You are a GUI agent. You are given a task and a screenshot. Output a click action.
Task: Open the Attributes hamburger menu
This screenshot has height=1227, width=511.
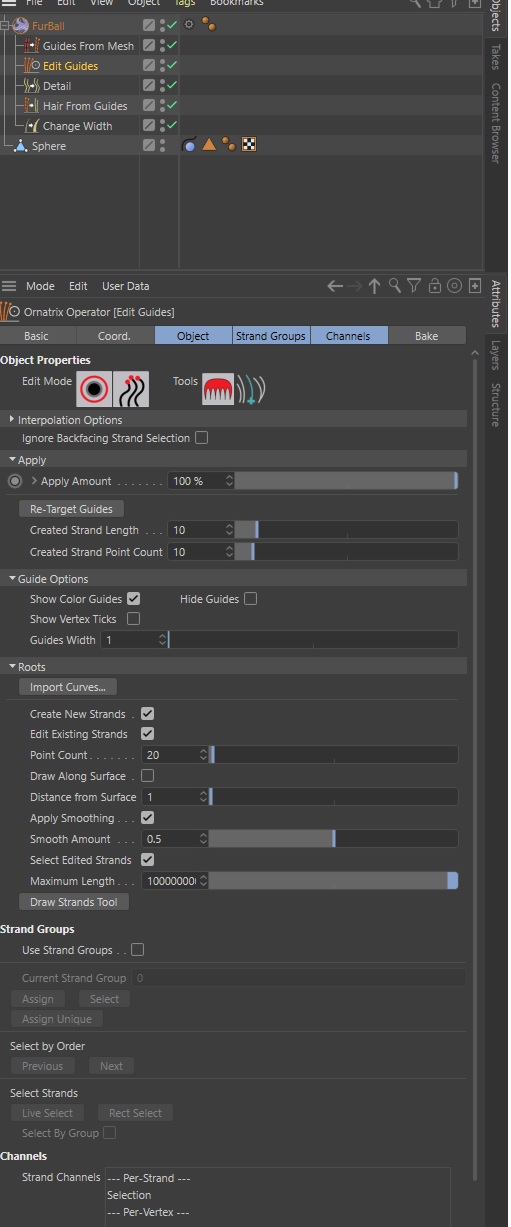point(9,286)
